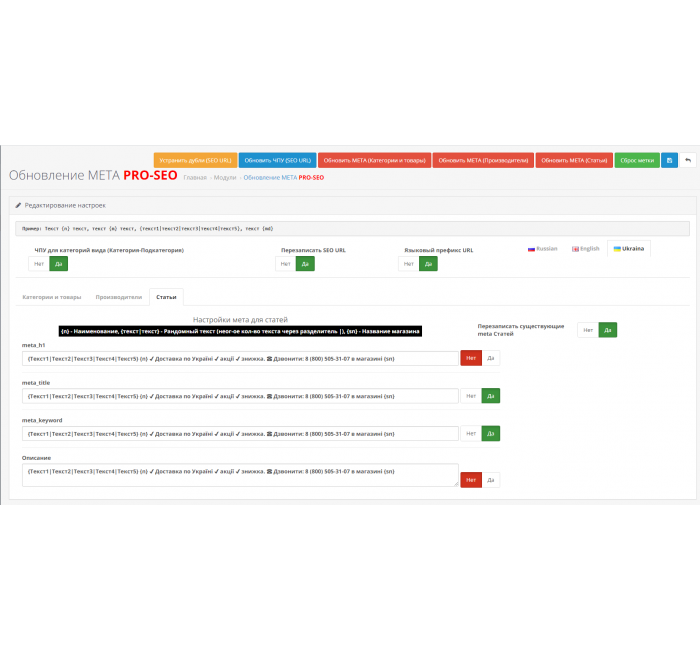
Task: Open the Категории и товары tab
Action: [x=52, y=297]
